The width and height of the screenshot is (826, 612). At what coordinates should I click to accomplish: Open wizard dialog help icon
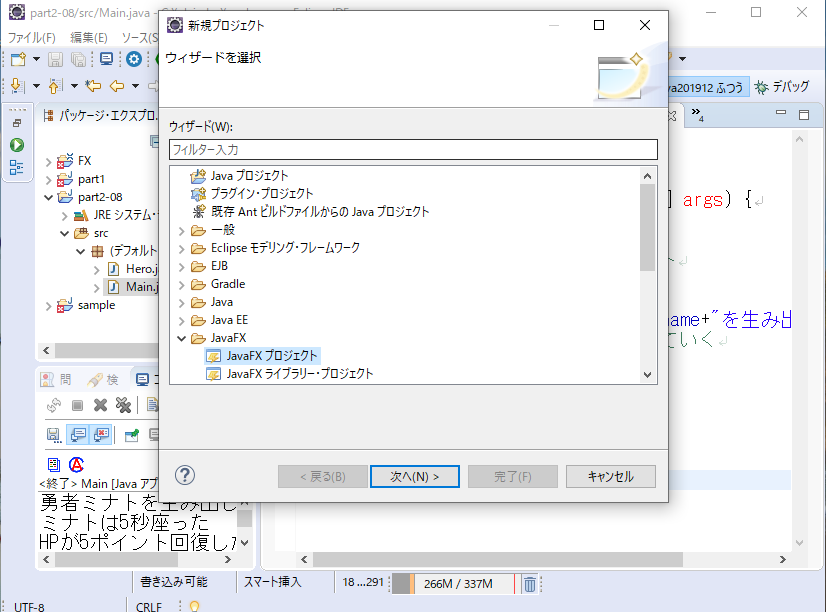tap(185, 475)
